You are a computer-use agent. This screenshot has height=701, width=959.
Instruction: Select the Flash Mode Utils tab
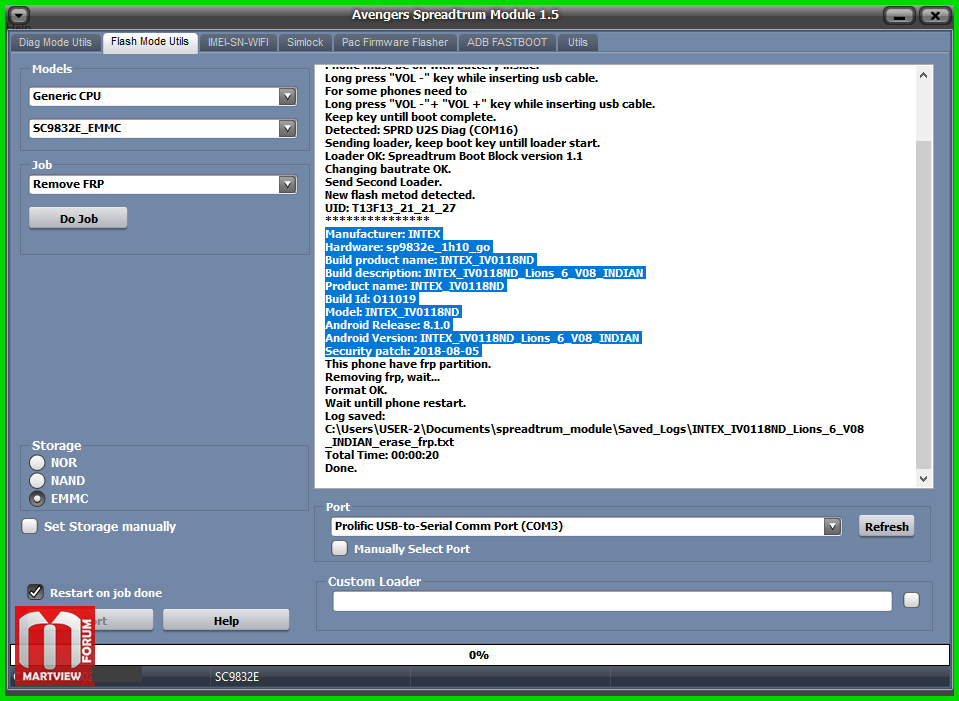(x=150, y=42)
